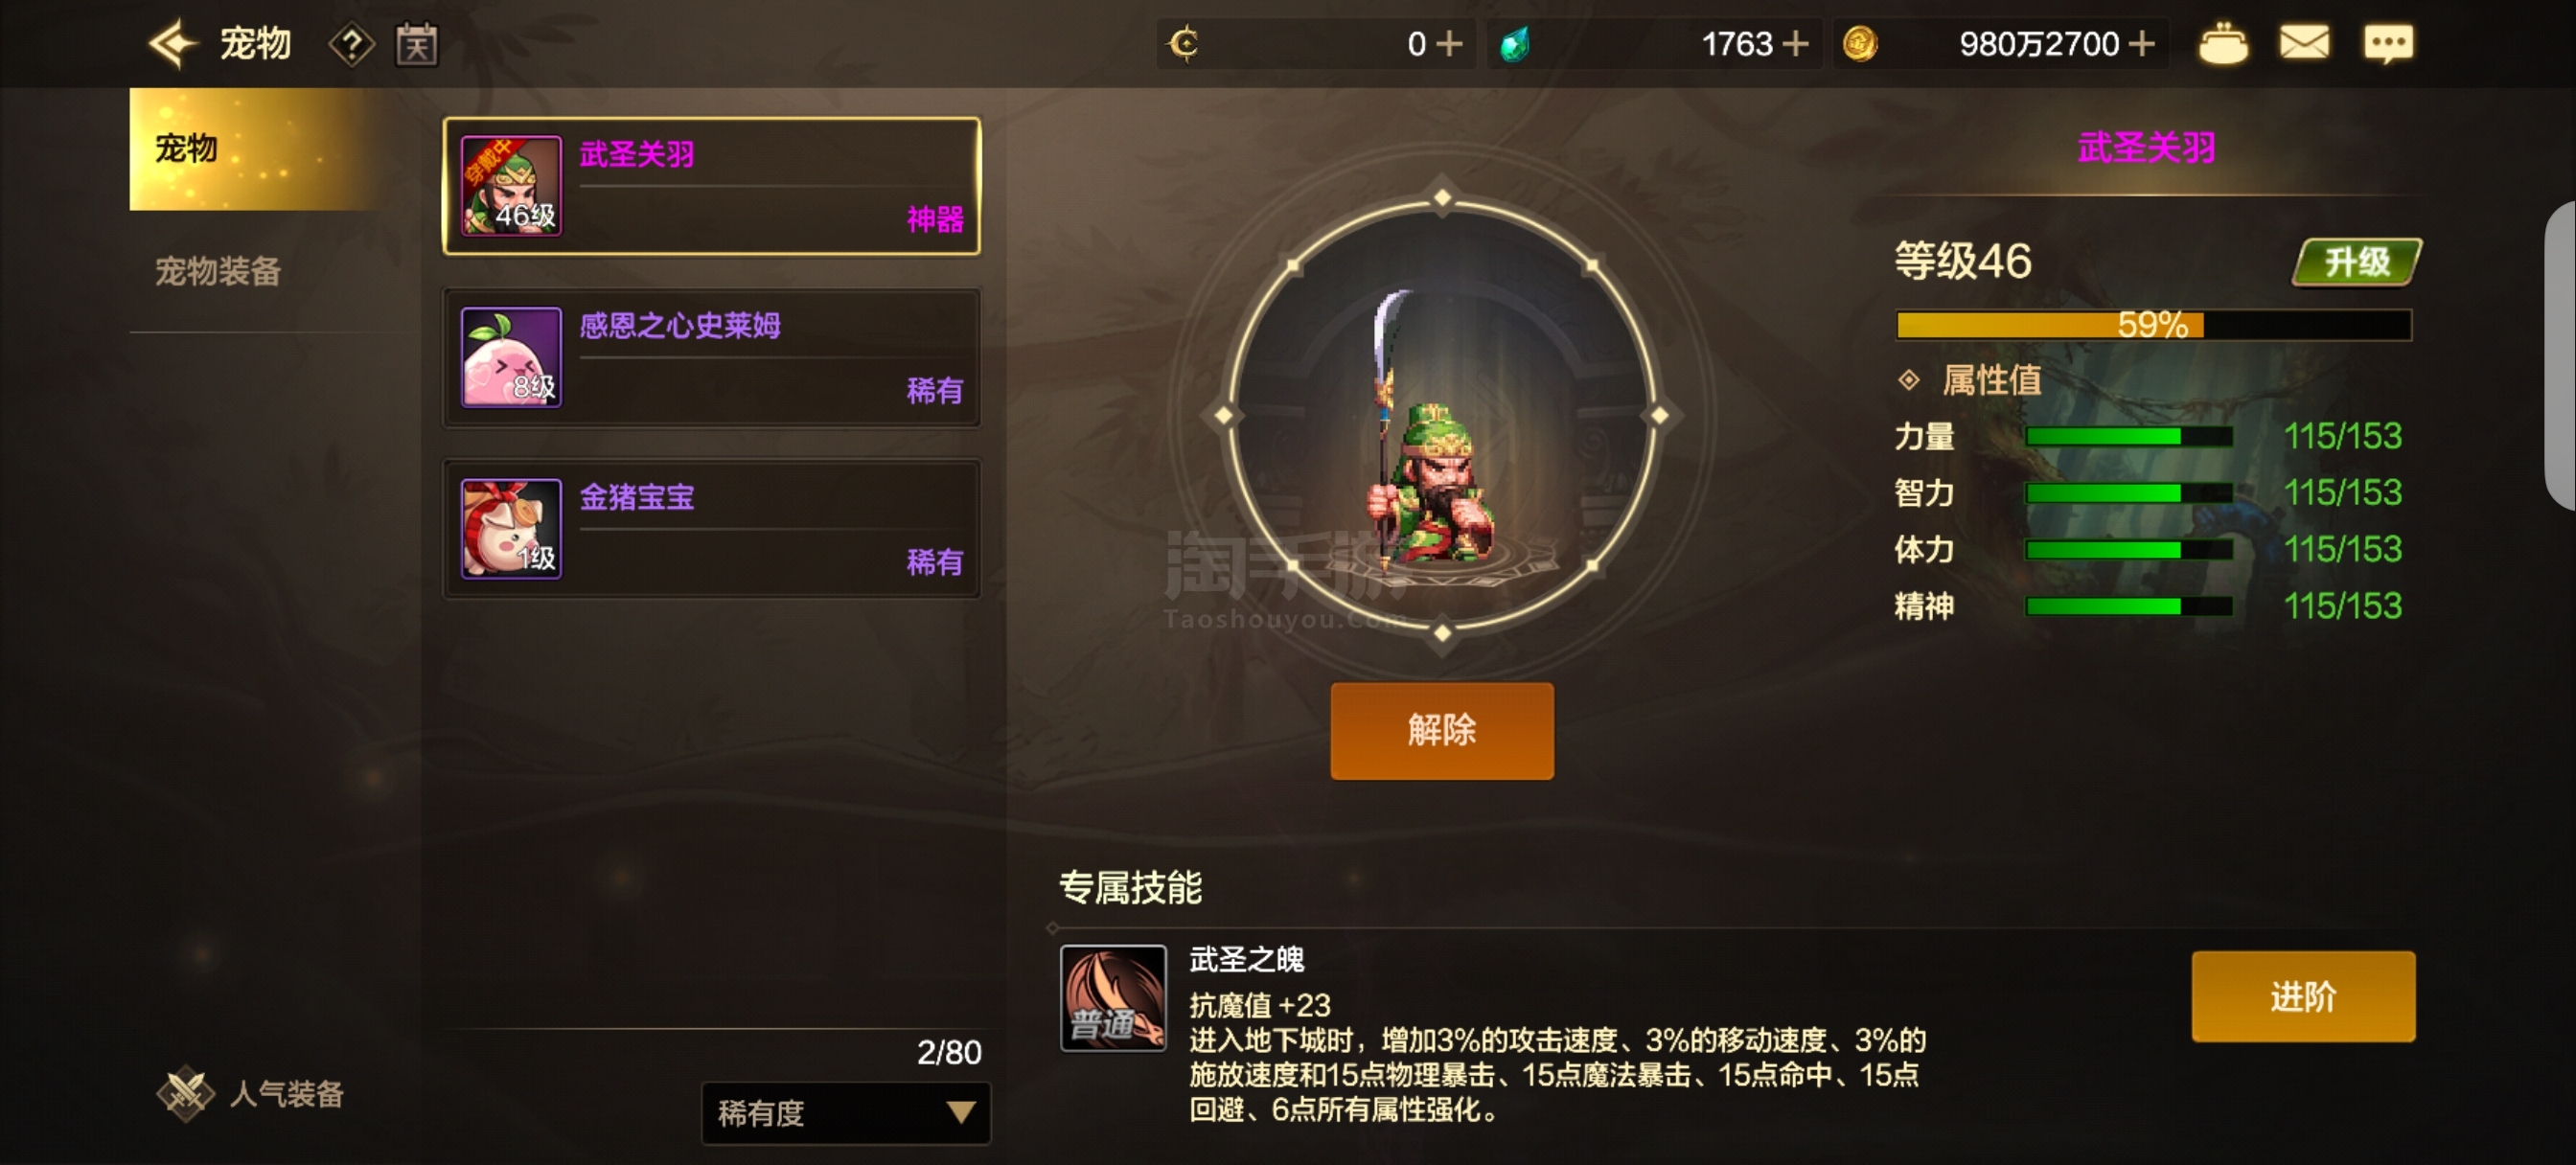Tap the back arrow icon

[173, 44]
